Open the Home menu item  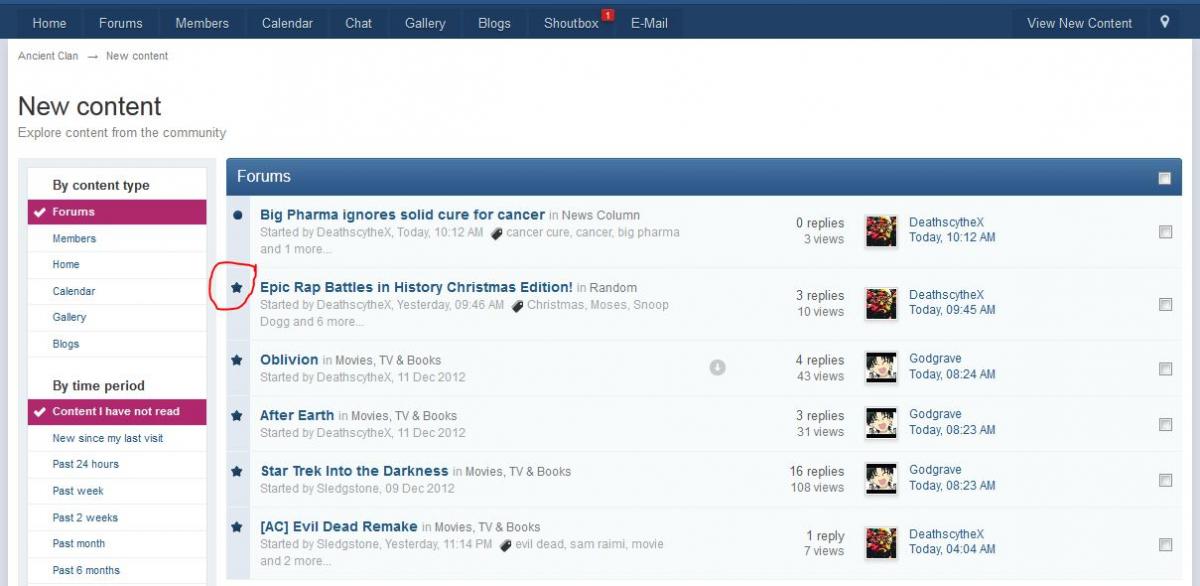tap(49, 23)
